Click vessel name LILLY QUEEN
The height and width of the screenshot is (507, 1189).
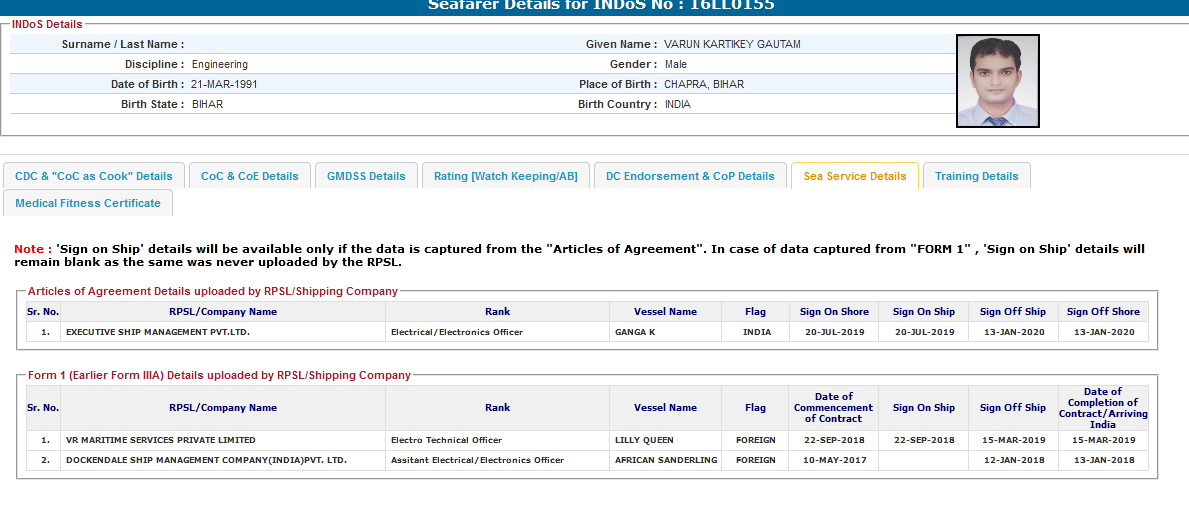[644, 440]
